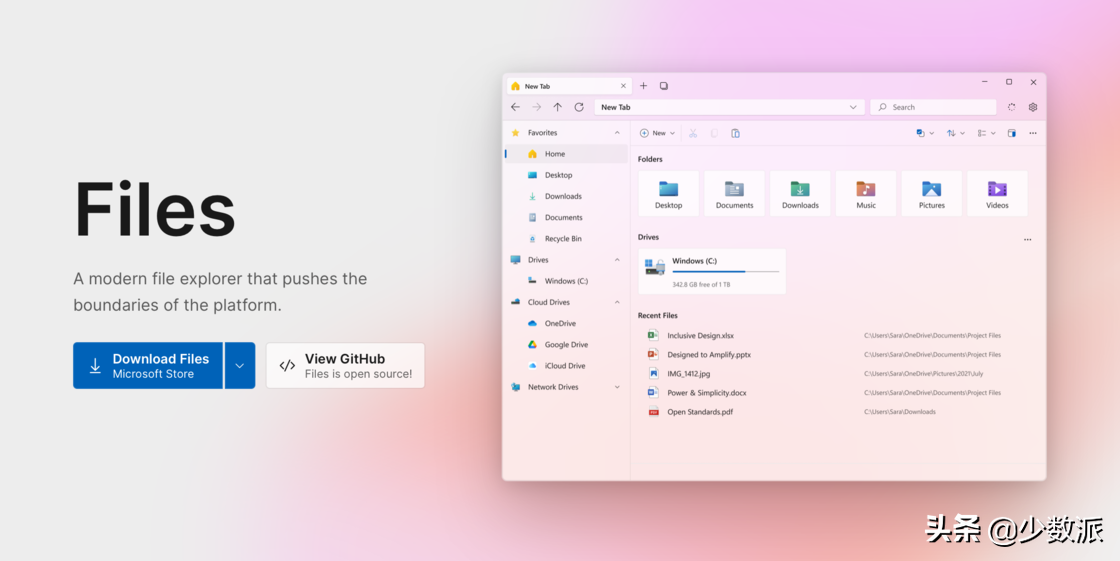Screen dimensions: 1120x561
Task: Click inside the Search box
Action: (933, 107)
